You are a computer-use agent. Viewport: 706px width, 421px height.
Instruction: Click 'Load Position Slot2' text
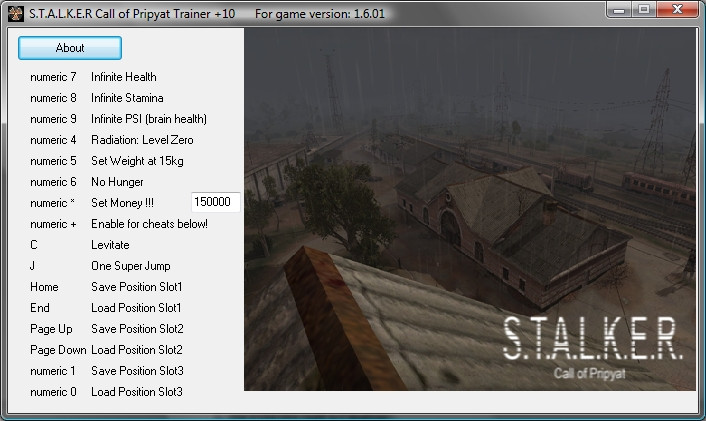137,350
